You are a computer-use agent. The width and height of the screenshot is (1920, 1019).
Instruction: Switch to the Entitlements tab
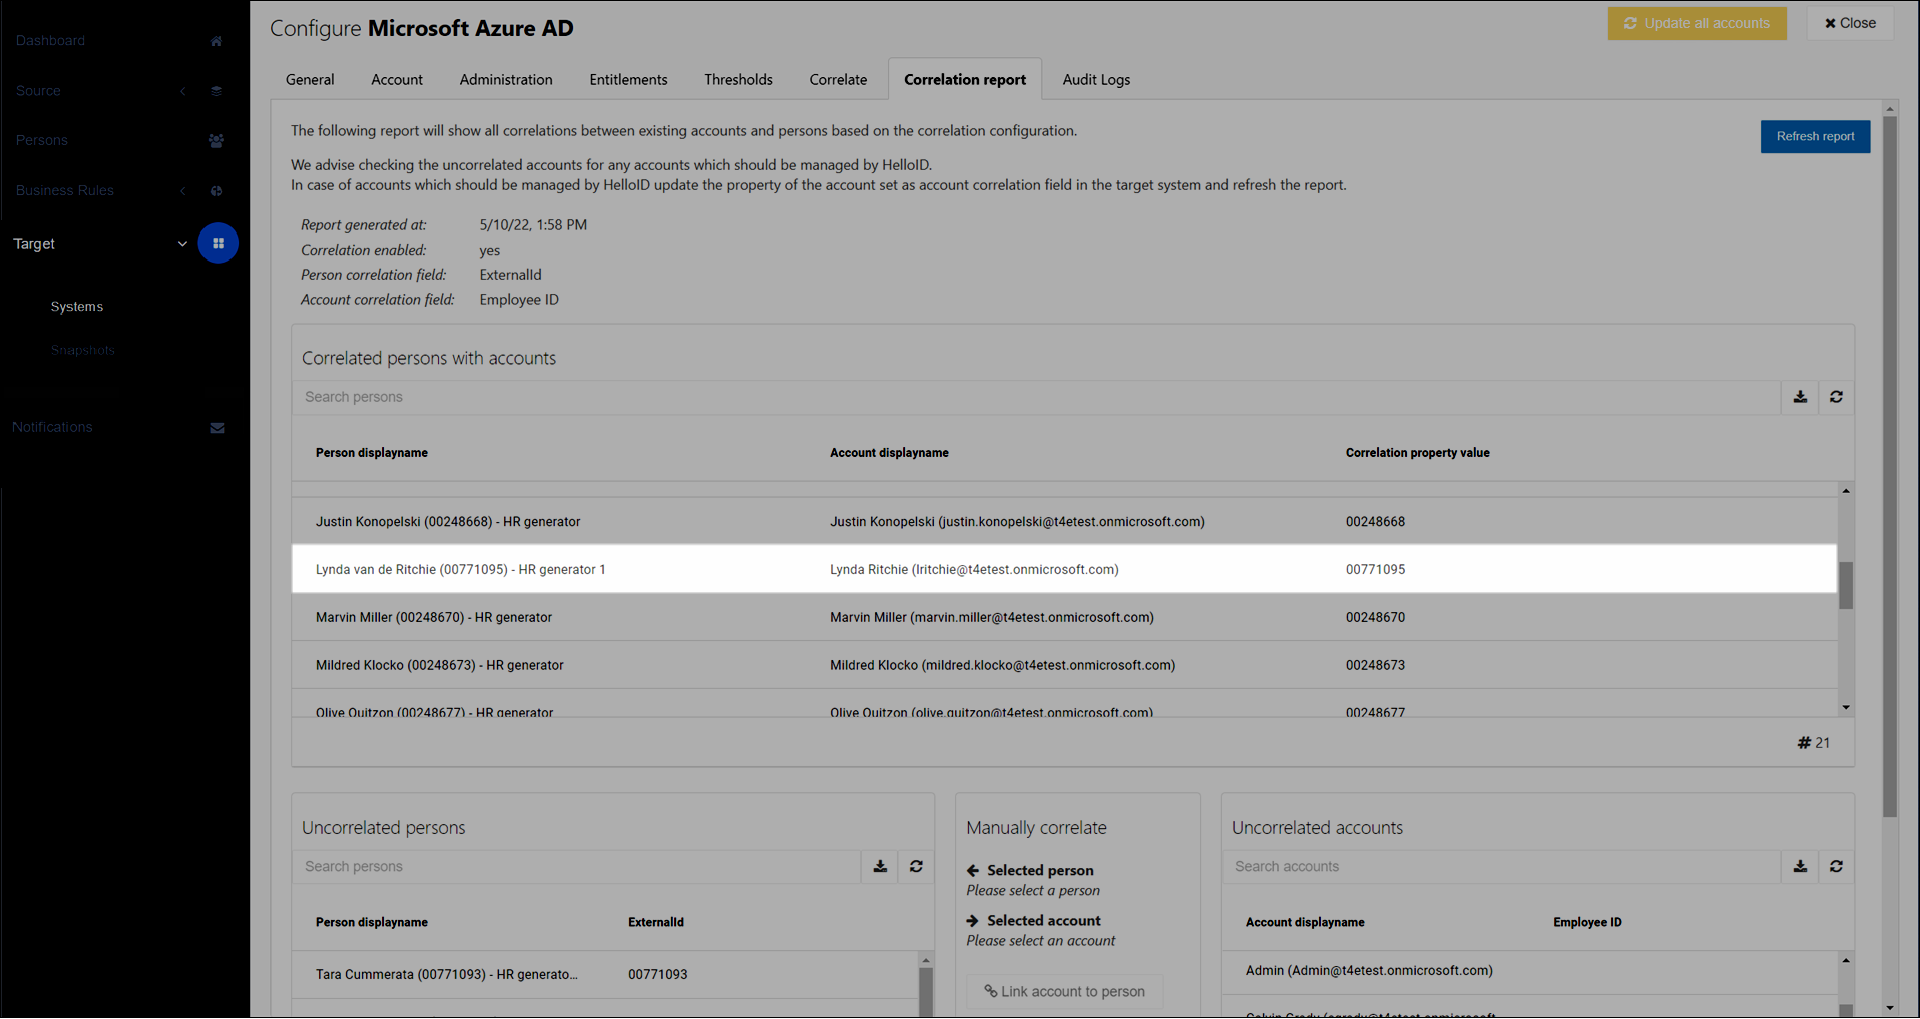[x=628, y=80]
